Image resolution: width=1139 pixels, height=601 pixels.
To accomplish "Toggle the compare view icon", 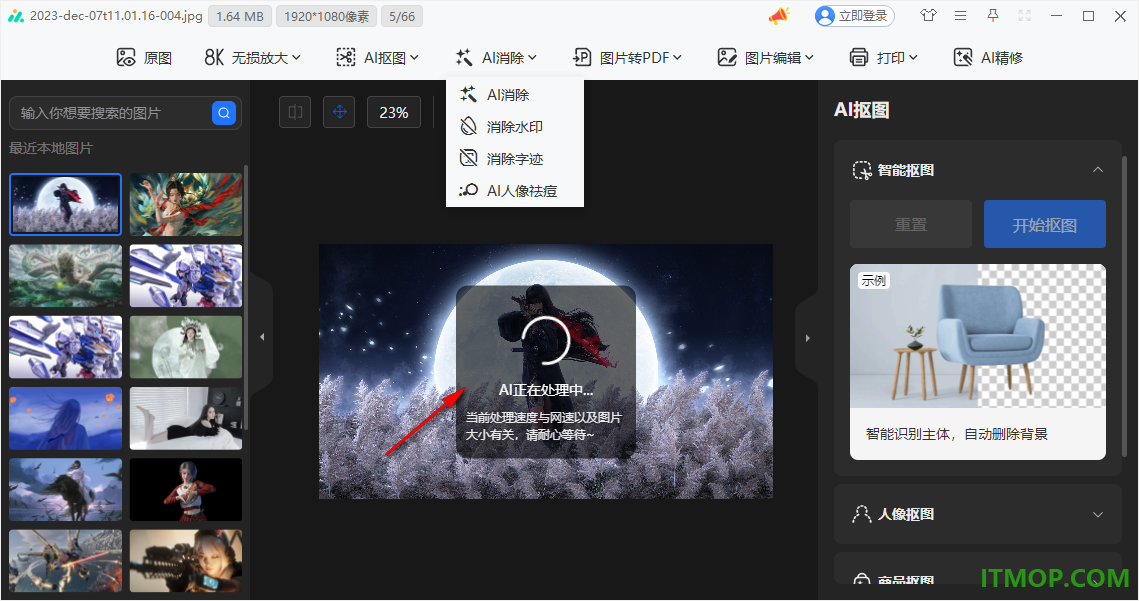I will coord(295,112).
